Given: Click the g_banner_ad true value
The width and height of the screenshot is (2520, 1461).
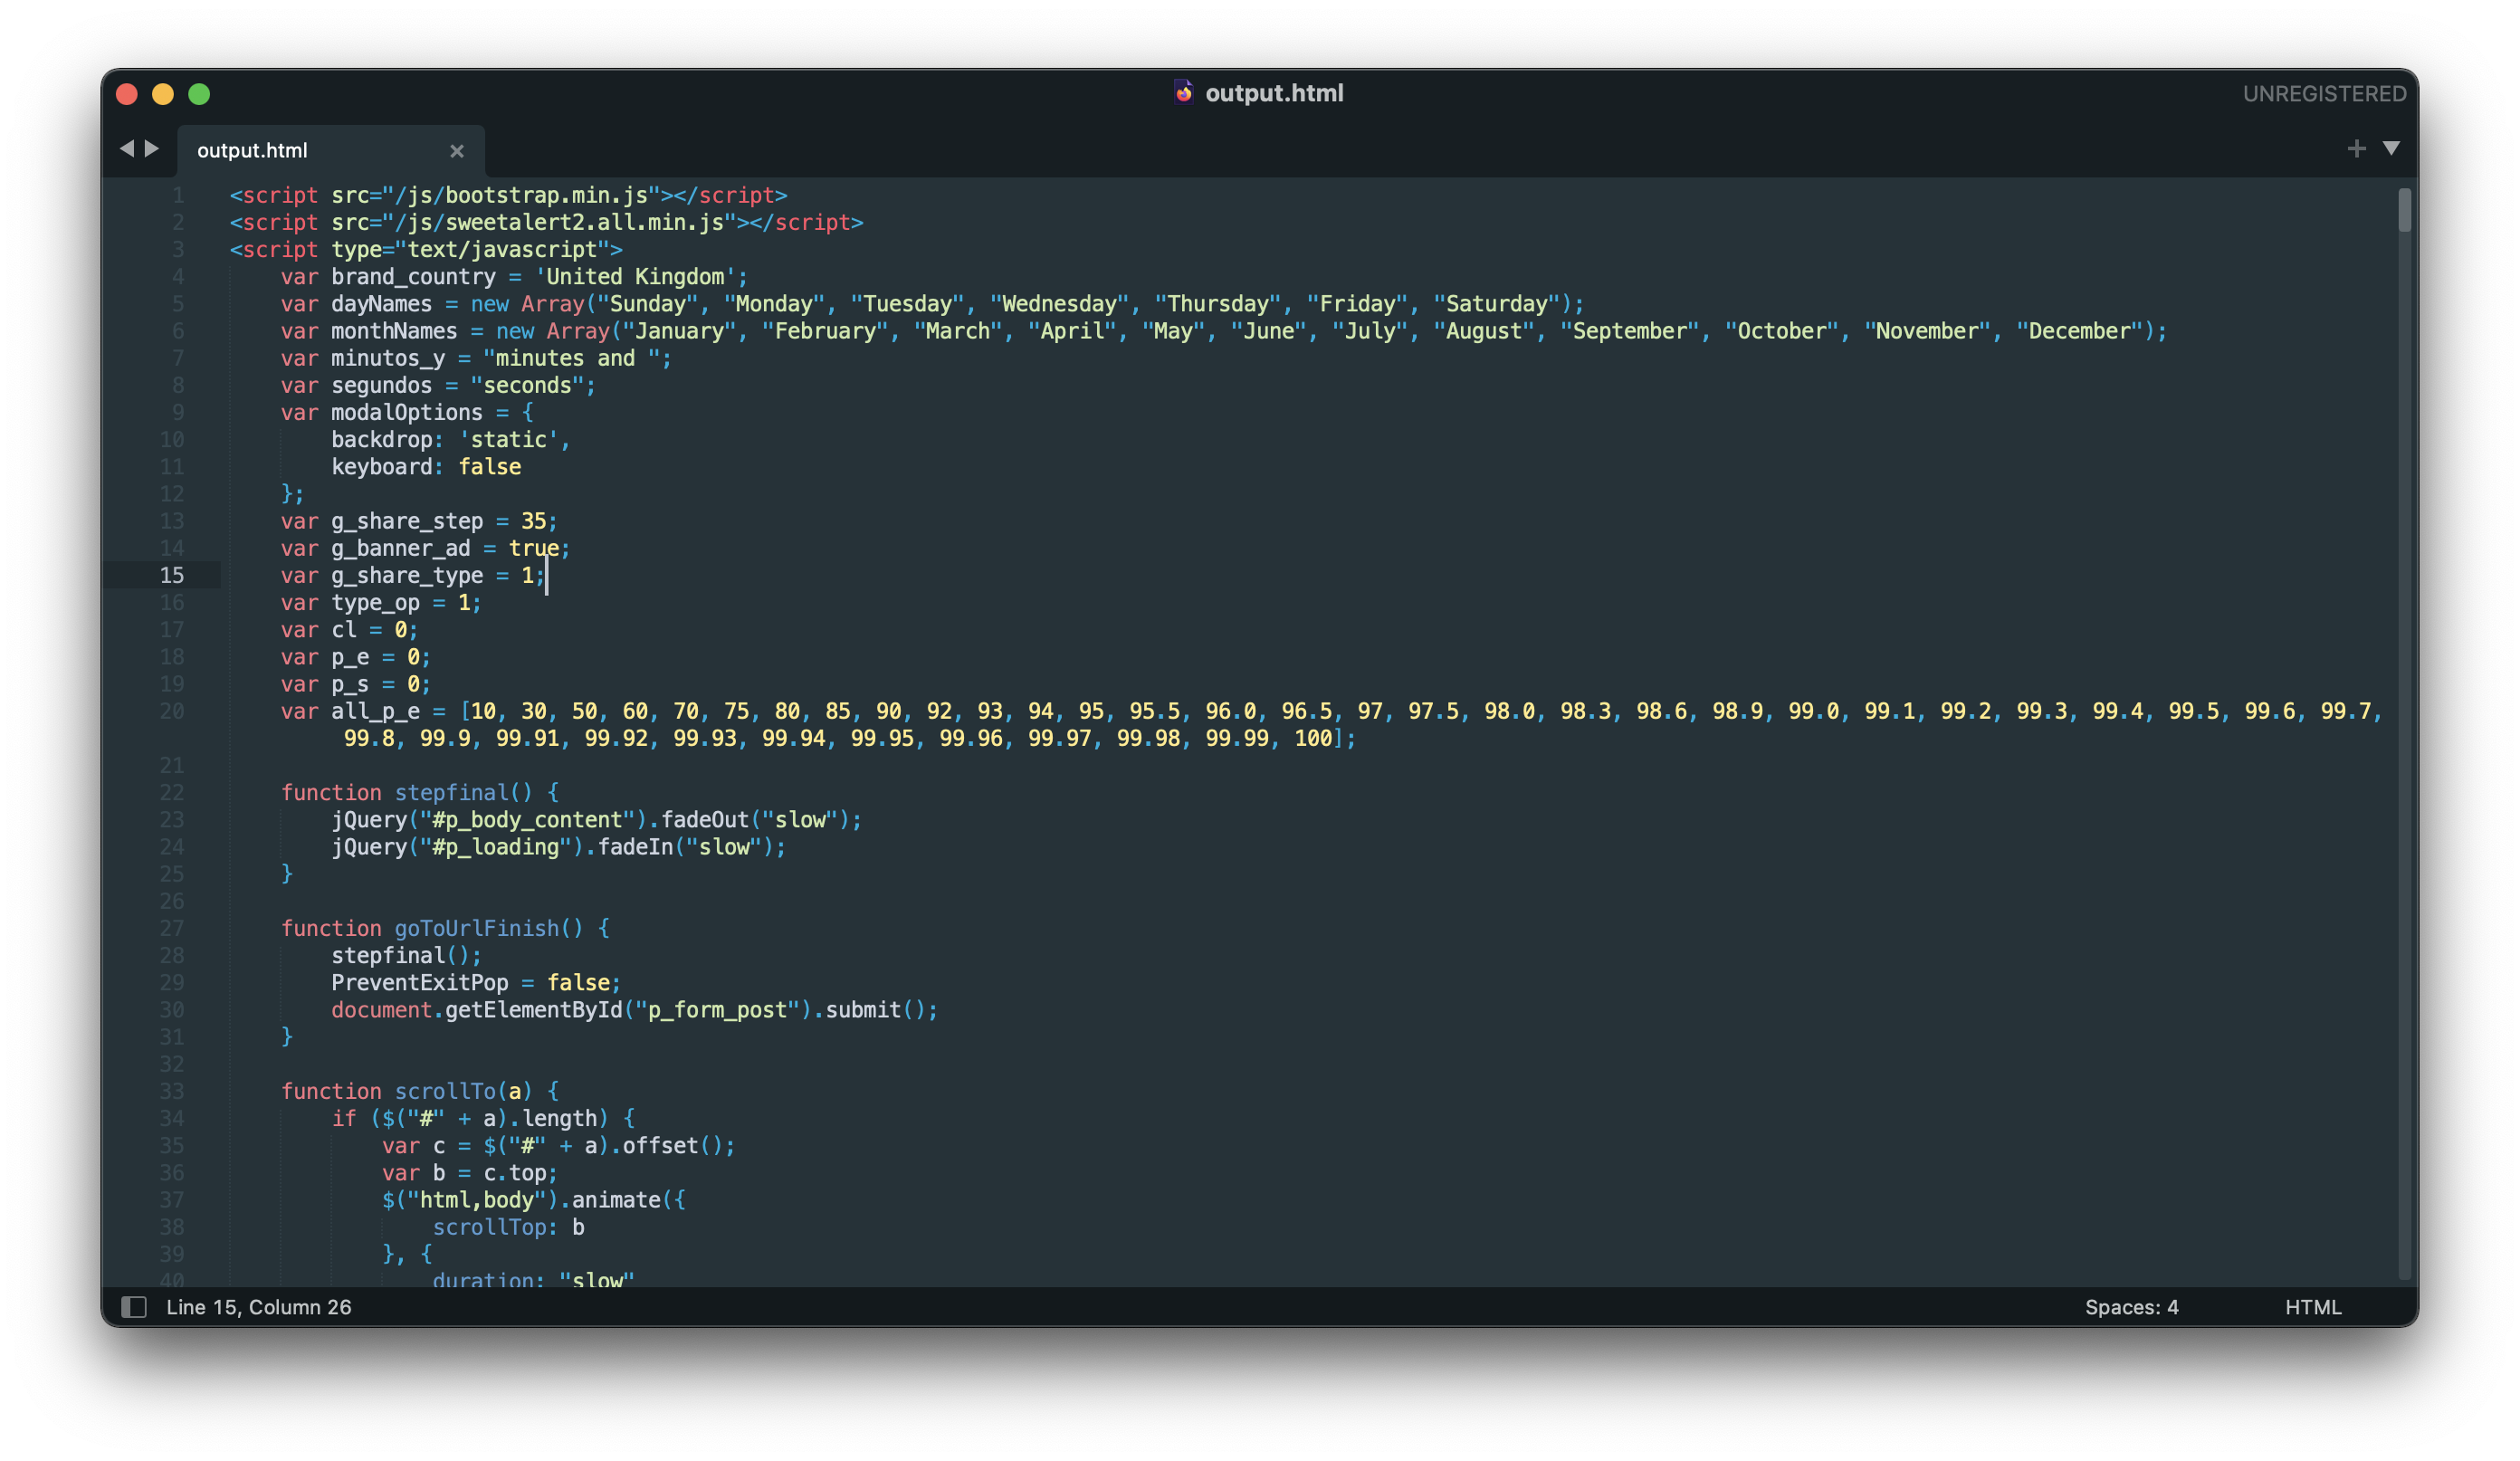Looking at the screenshot, I should [x=533, y=548].
